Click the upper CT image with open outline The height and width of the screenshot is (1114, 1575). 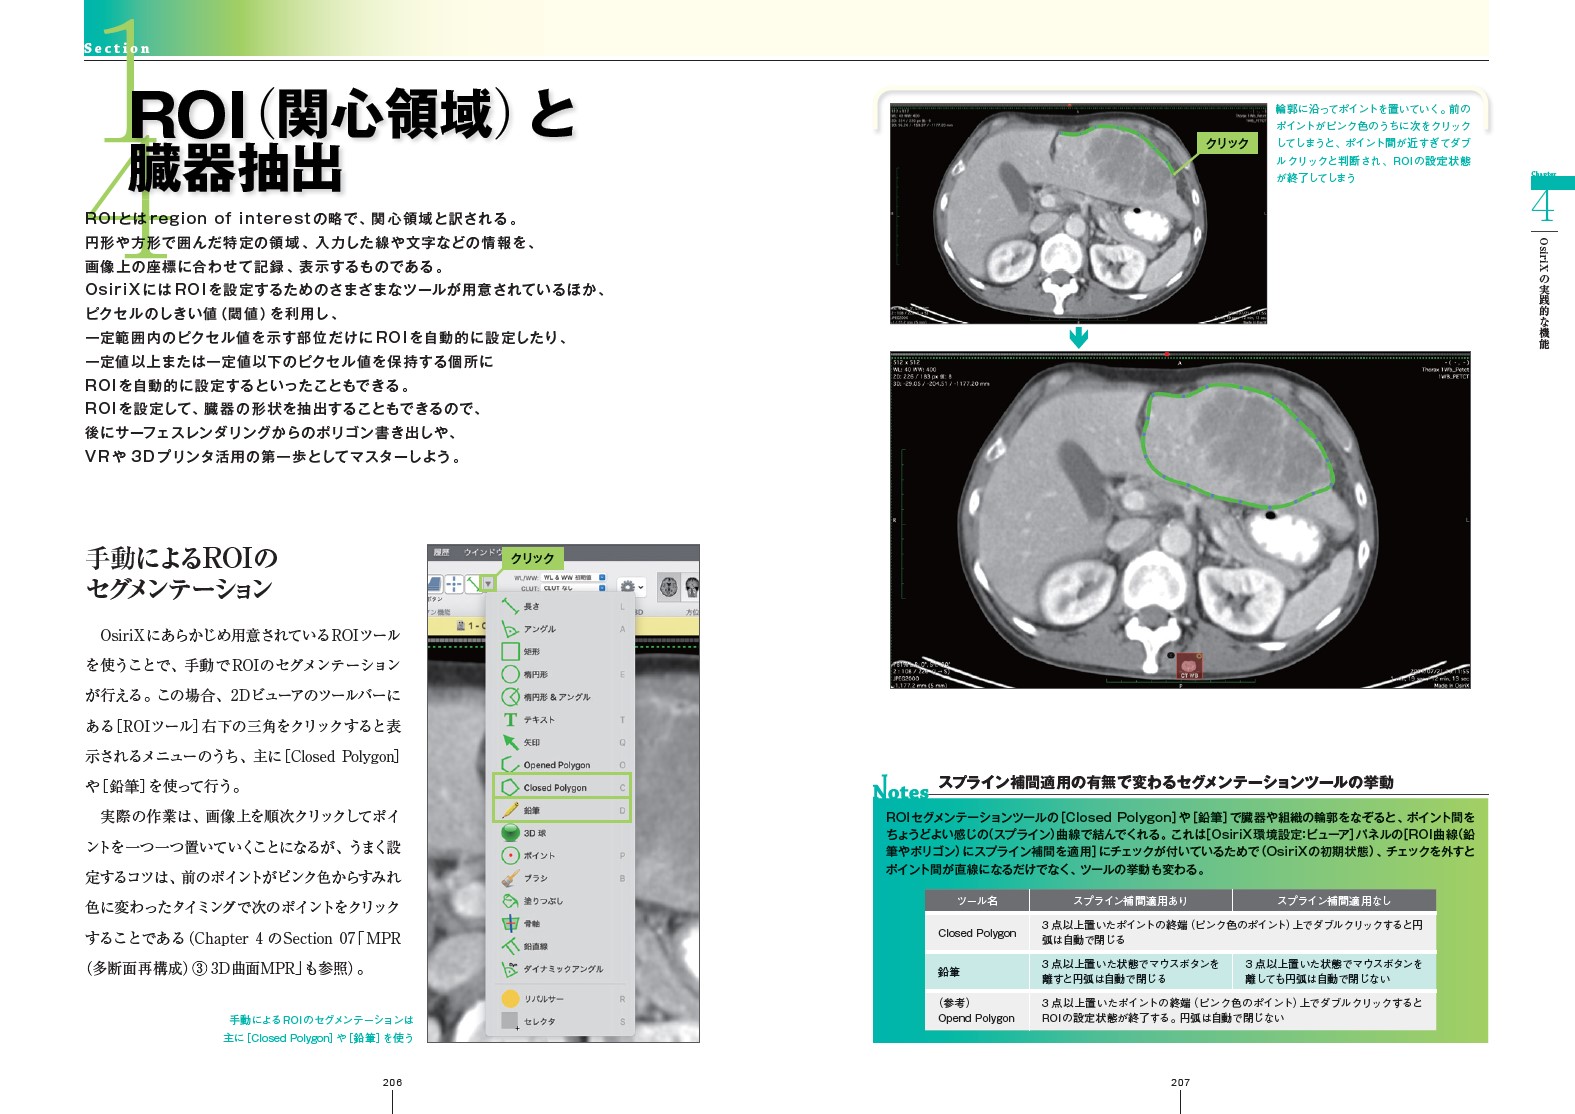pos(1079,214)
